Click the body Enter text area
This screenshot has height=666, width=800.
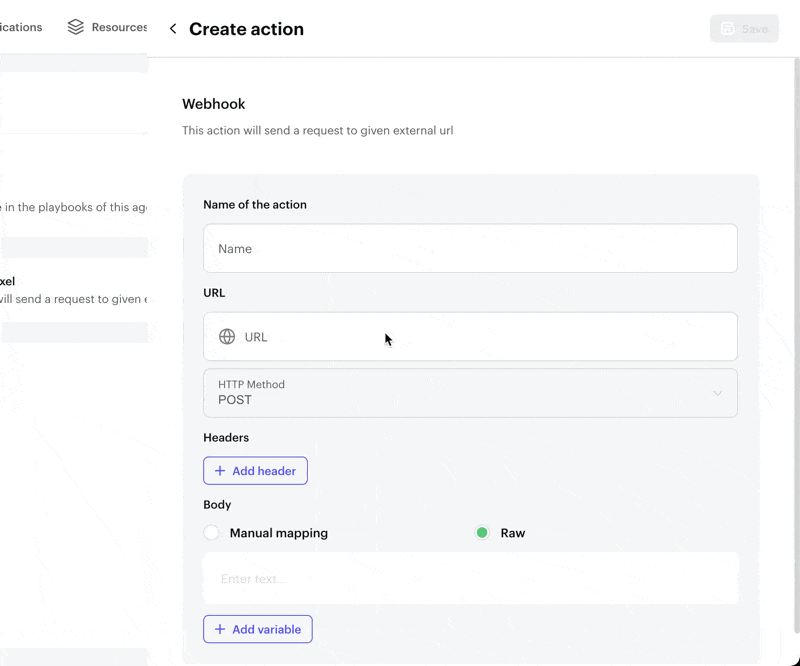pyautogui.click(x=470, y=578)
